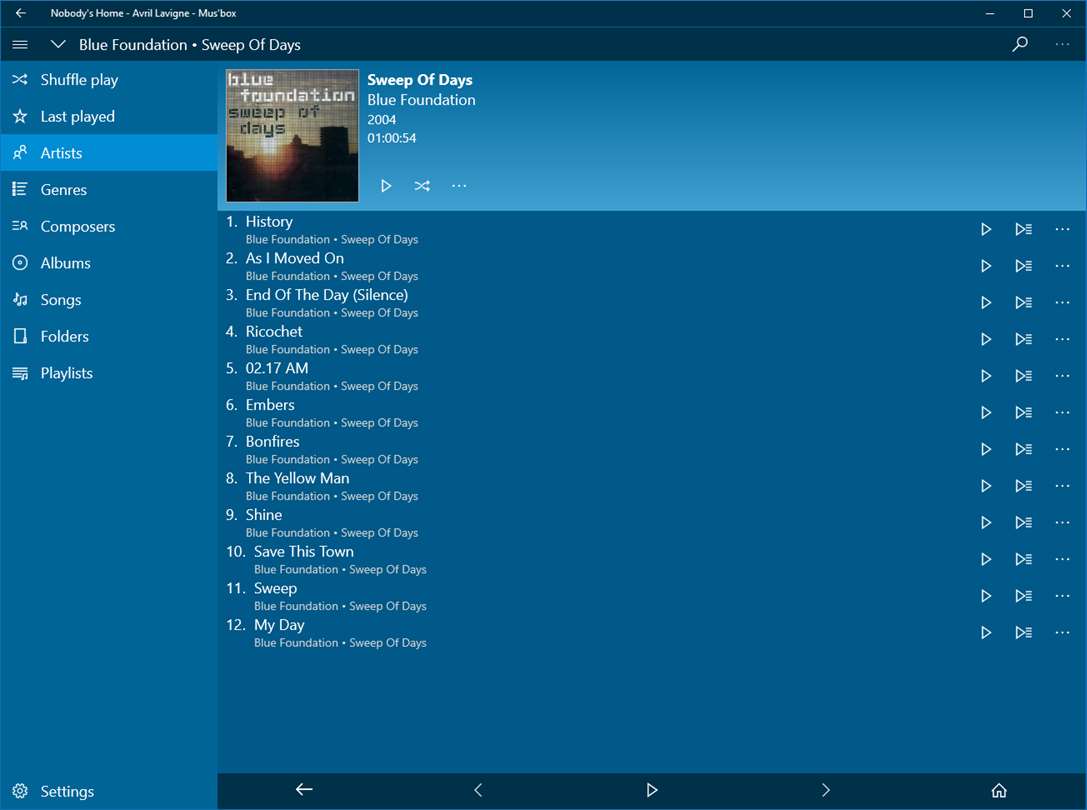The height and width of the screenshot is (810, 1087).
Task: Play the track Embers
Action: point(986,413)
